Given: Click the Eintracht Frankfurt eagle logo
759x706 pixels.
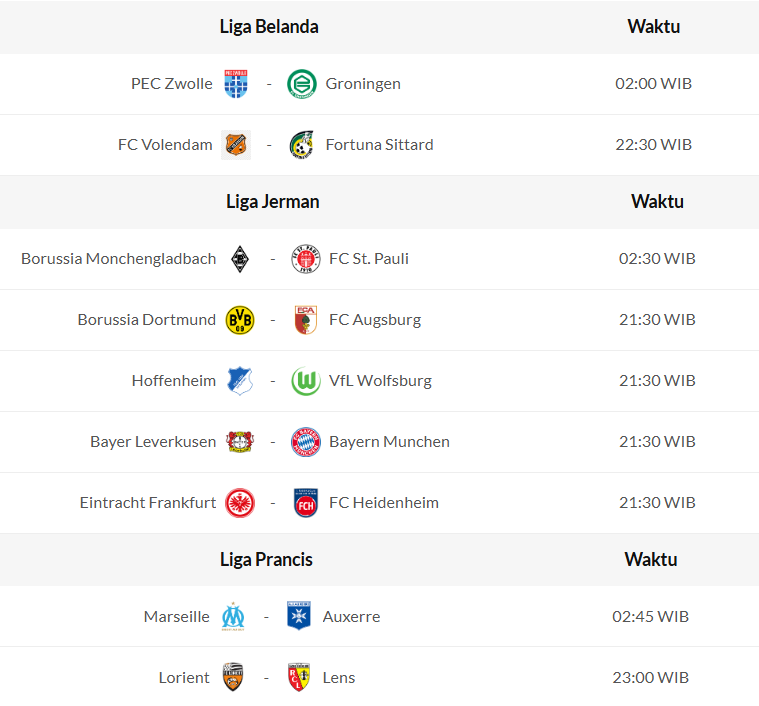Looking at the screenshot, I should (x=240, y=503).
